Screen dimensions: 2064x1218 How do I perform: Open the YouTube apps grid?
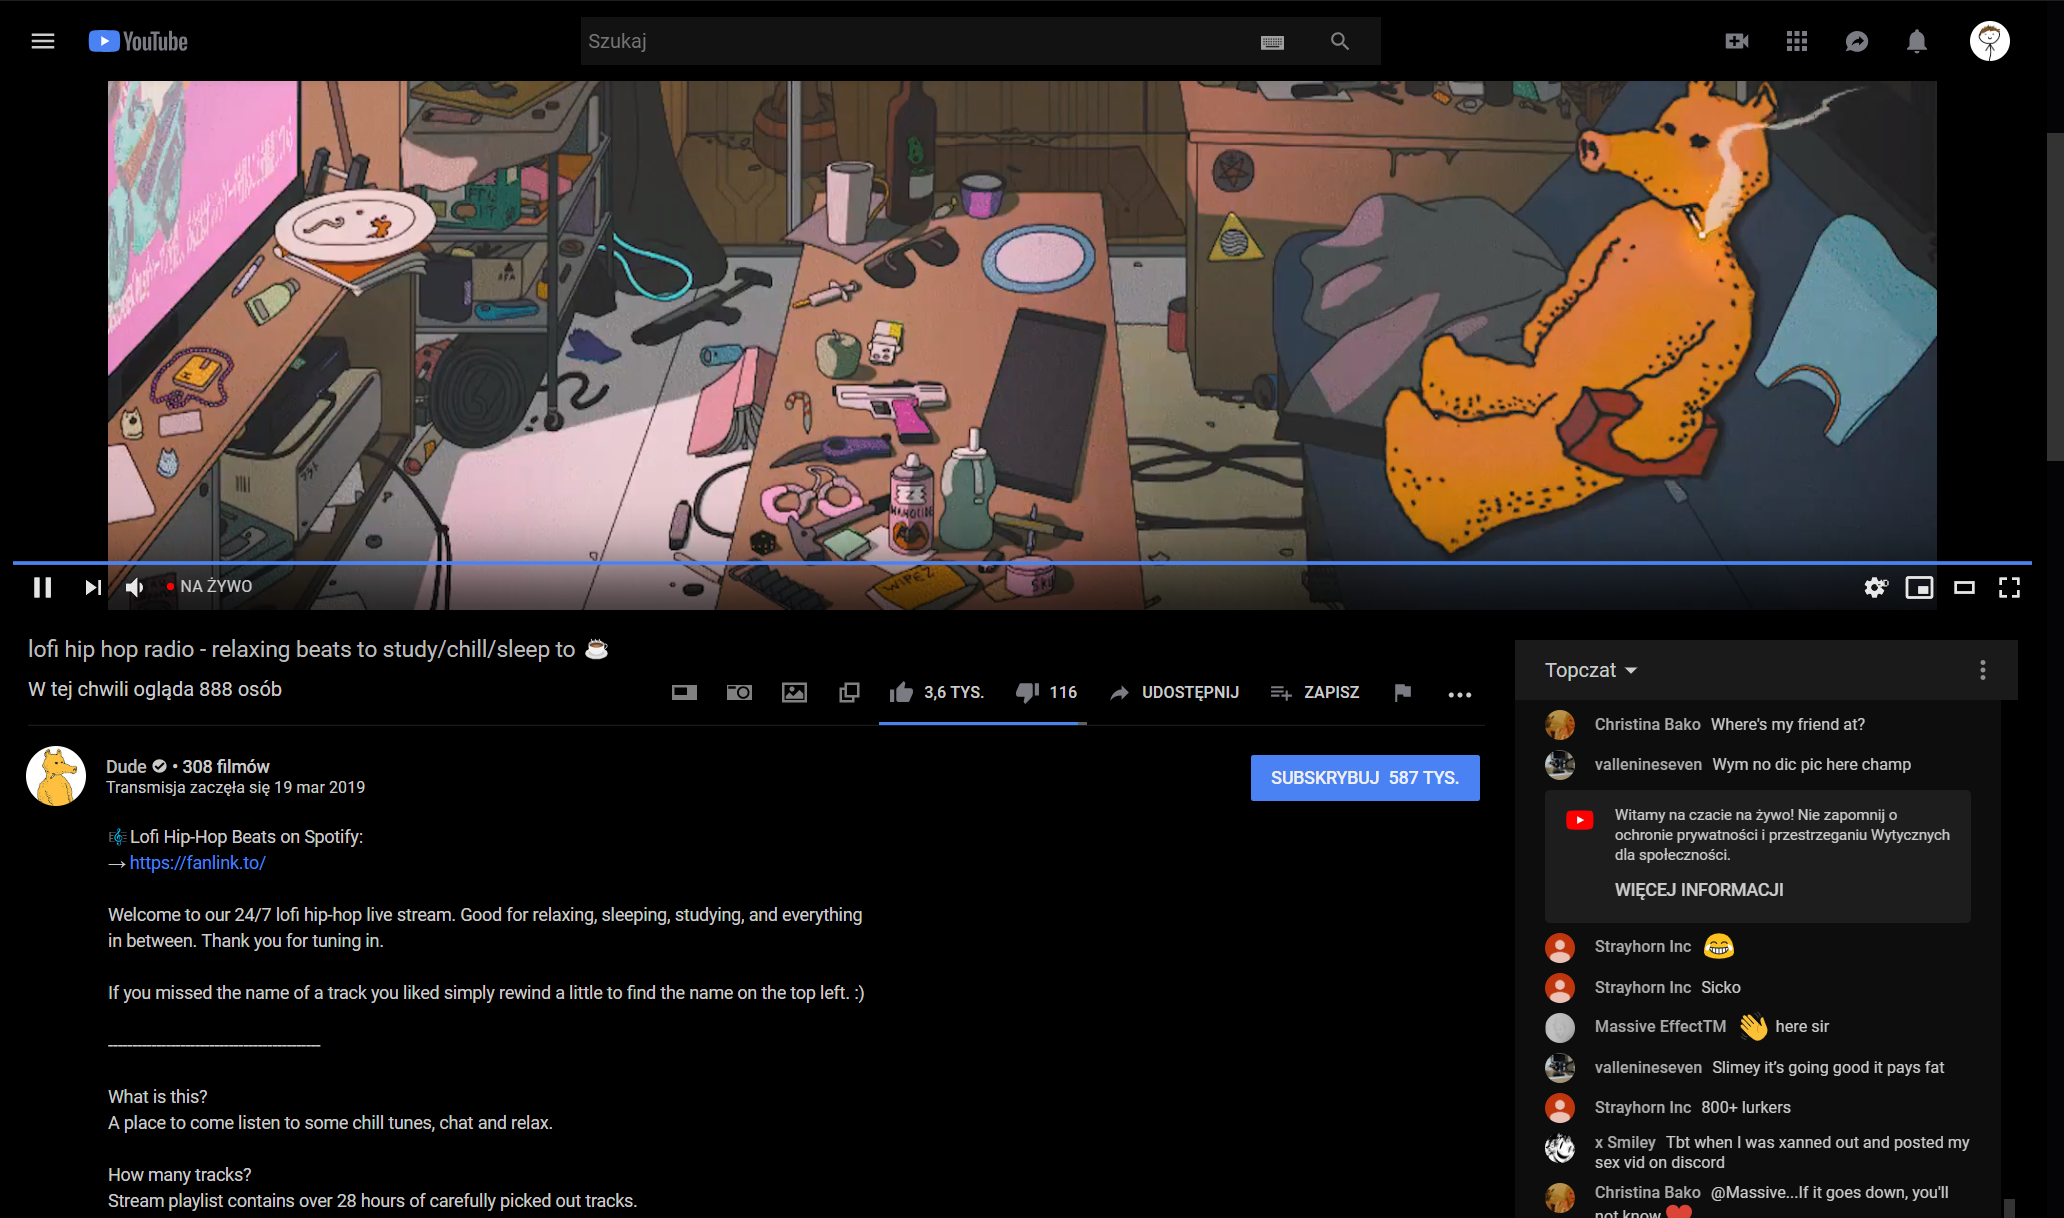(1797, 41)
